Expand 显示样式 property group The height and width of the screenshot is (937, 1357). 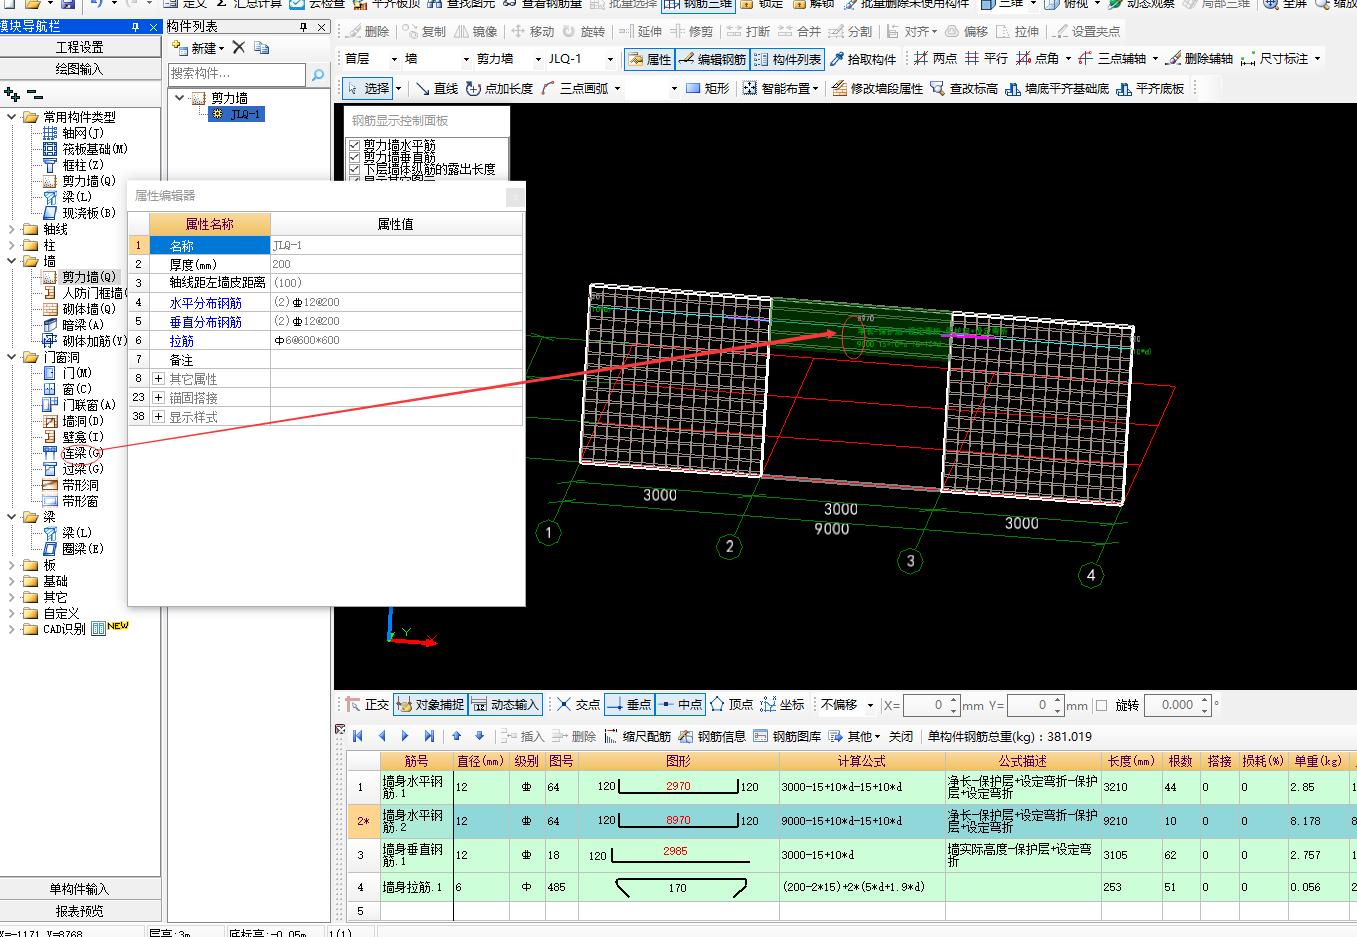tap(158, 417)
